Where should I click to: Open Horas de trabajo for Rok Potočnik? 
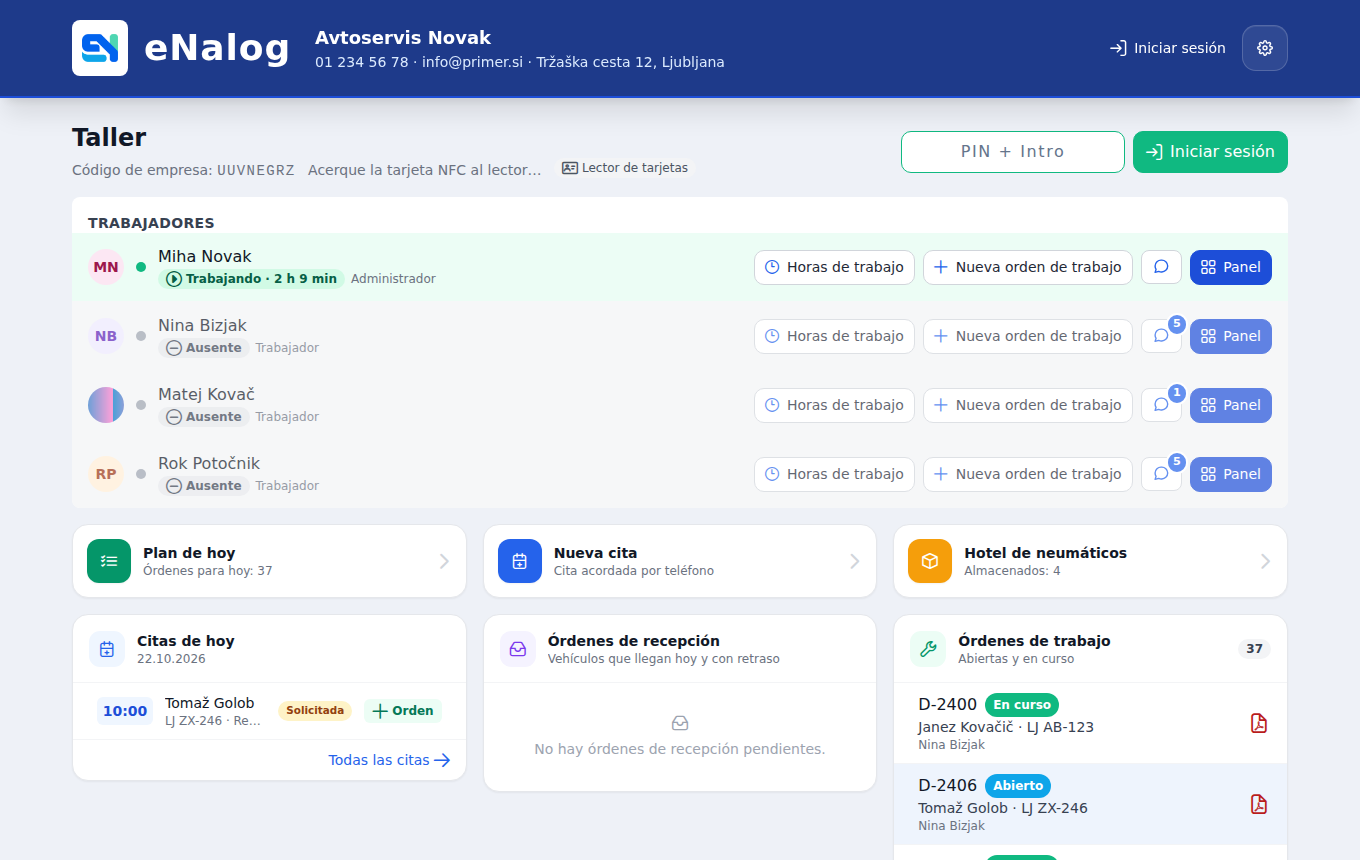pyautogui.click(x=834, y=474)
